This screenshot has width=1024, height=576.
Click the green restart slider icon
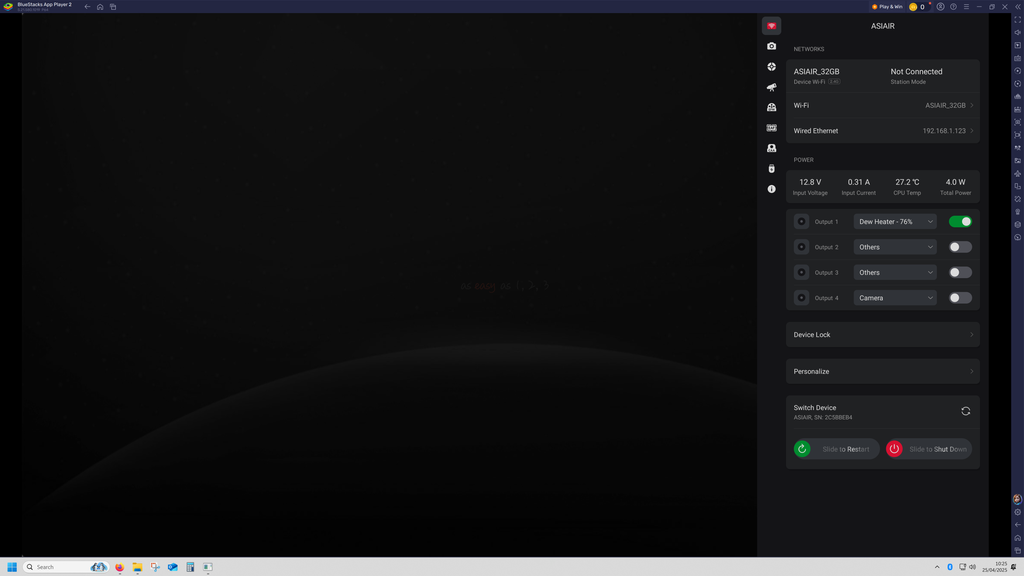tap(802, 449)
